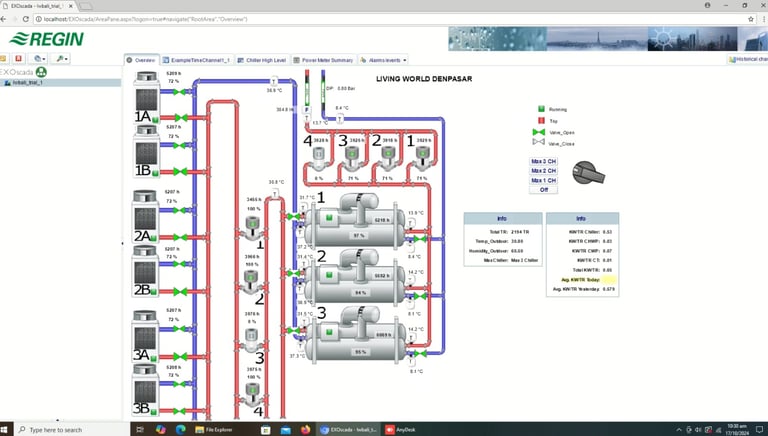Image resolution: width=768 pixels, height=436 pixels.
Task: Click the yellow Avg. KWTR Today field
Action: pyautogui.click(x=609, y=280)
